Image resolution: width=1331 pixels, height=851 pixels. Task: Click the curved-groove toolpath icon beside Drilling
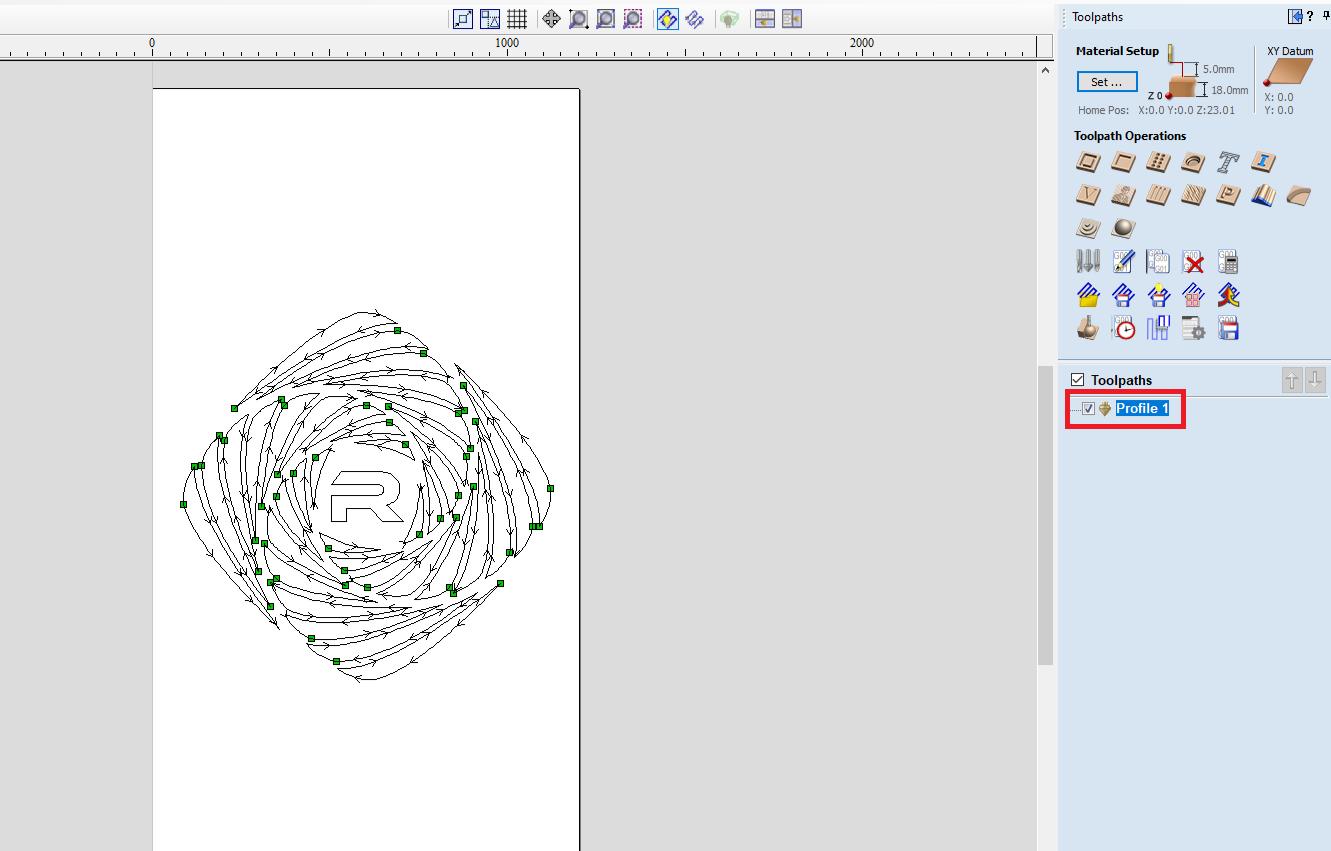tap(1193, 162)
